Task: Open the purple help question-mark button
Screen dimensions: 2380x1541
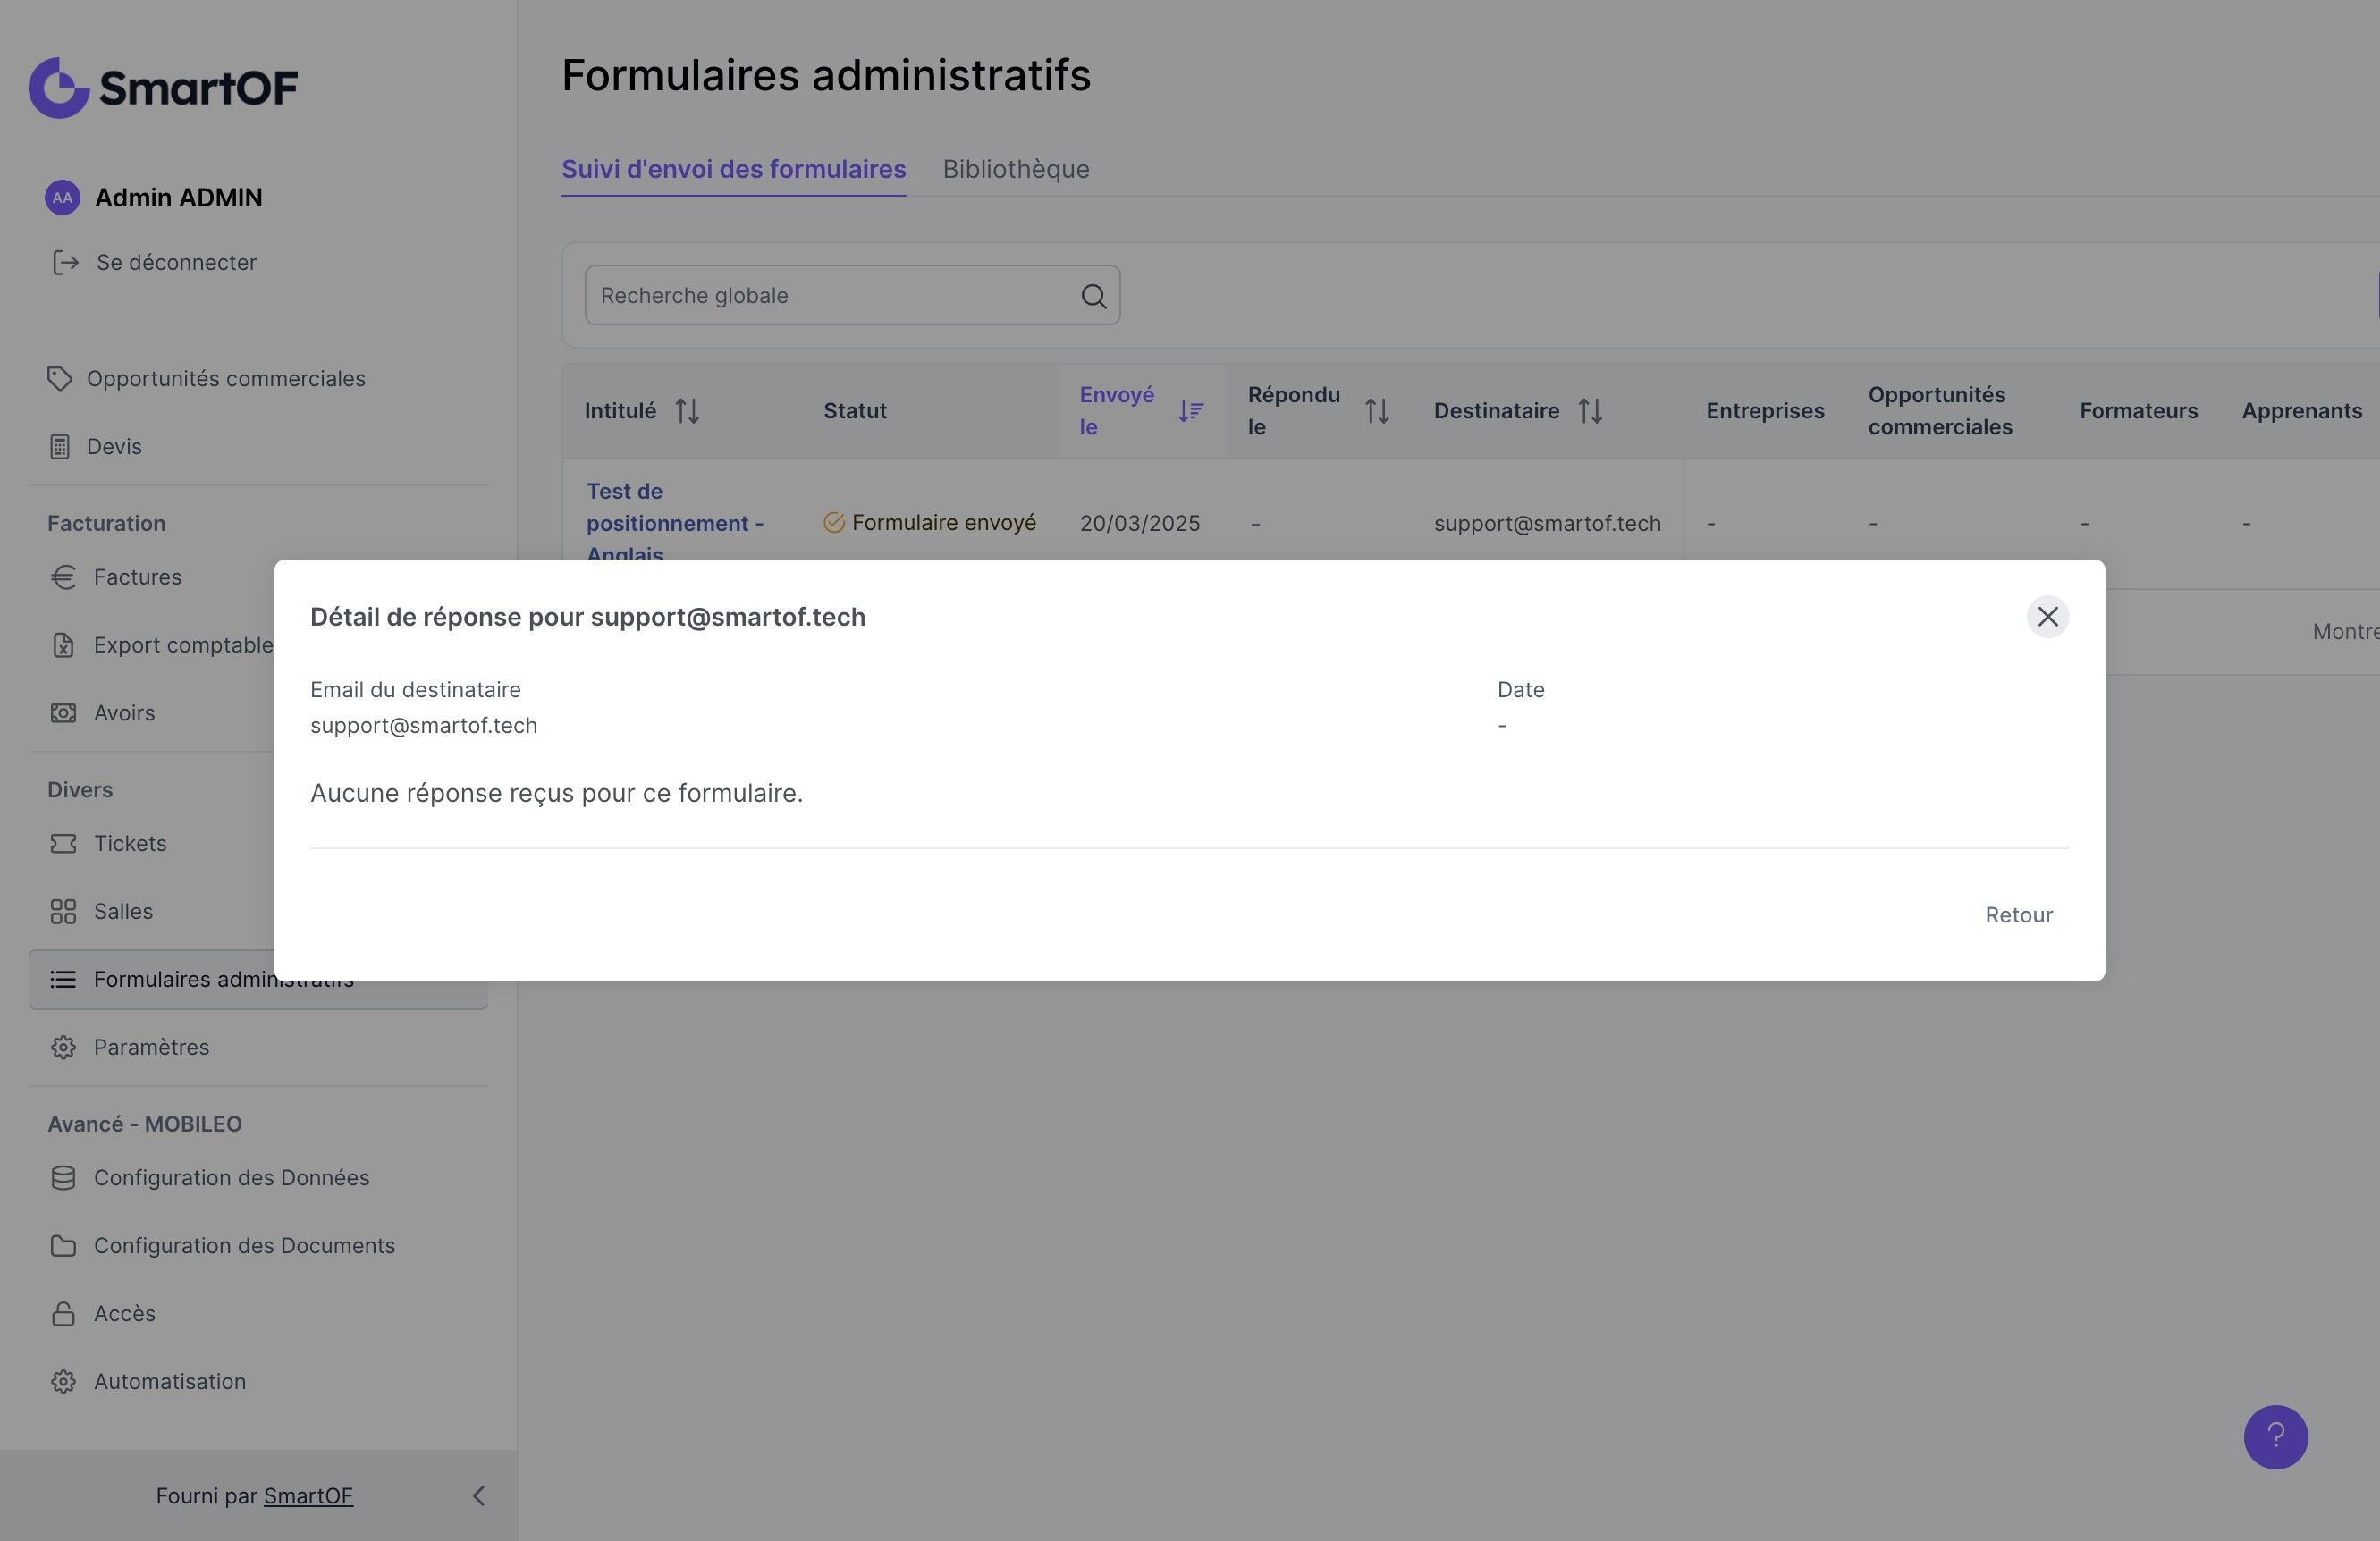Action: click(x=2275, y=1436)
